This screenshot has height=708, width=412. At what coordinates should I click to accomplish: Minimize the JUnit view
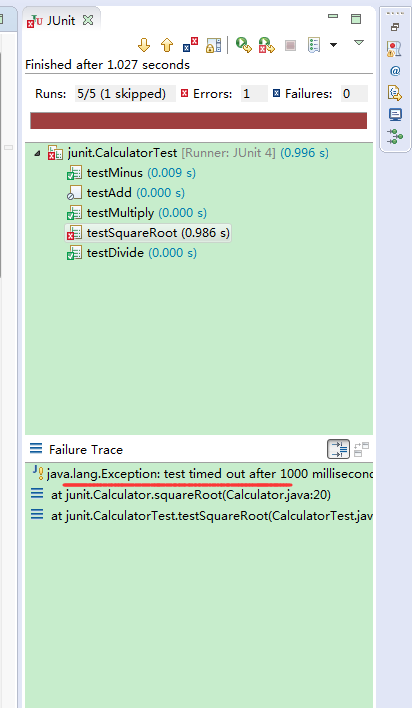click(333, 16)
